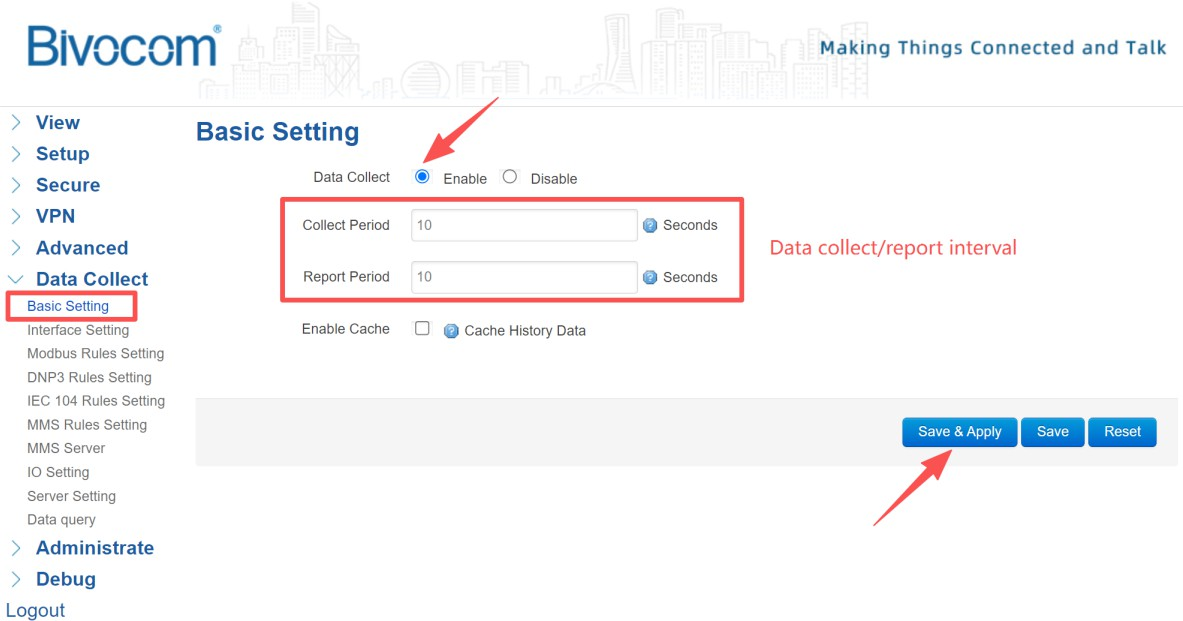Go to IEC 104 Rules Setting
Image resolution: width=1183 pixels, height=621 pixels.
click(x=96, y=401)
